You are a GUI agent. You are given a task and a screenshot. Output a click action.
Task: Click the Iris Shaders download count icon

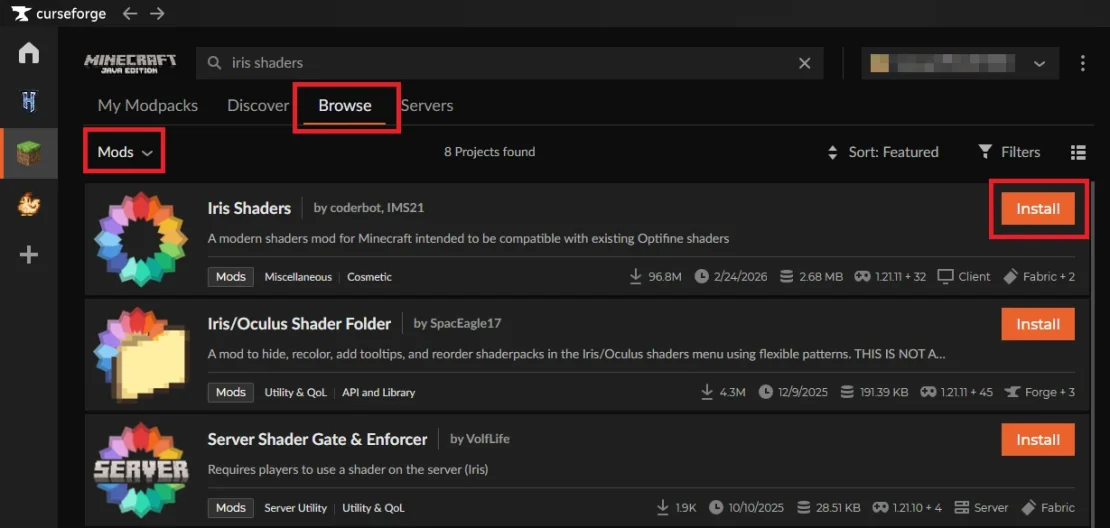tap(636, 277)
